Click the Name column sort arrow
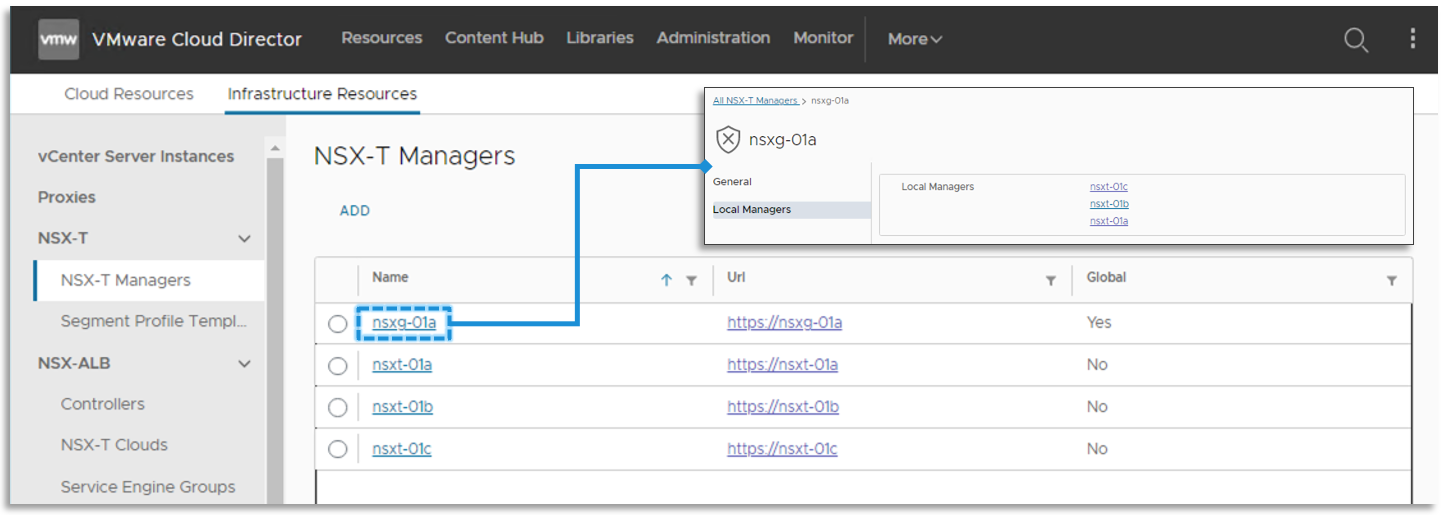Image resolution: width=1444 pixels, height=515 pixels. 666,281
